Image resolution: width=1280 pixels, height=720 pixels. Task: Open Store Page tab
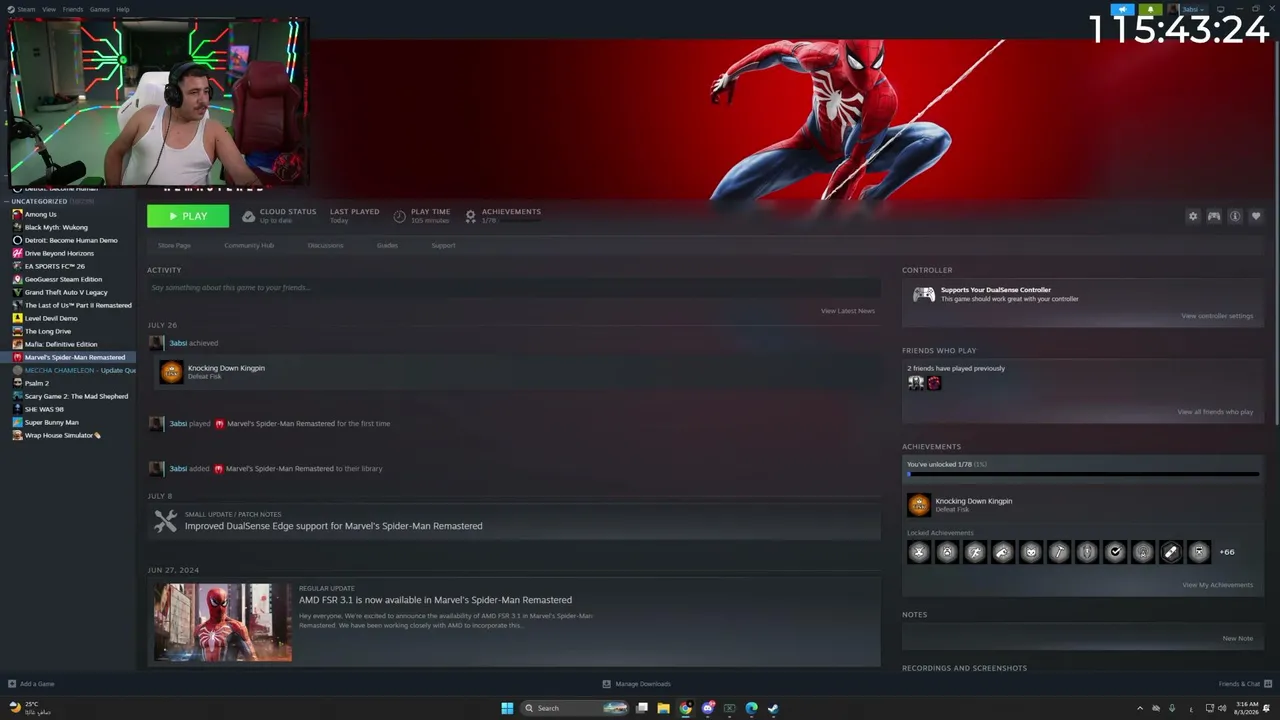(174, 245)
